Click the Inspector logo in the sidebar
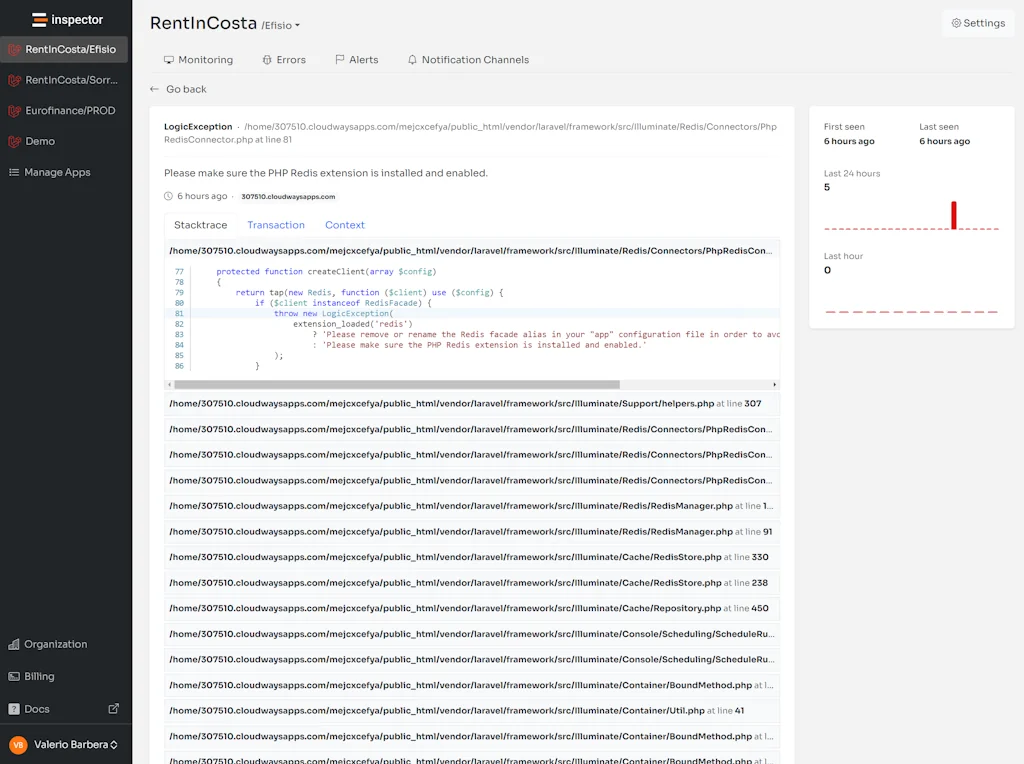This screenshot has height=764, width=1024. click(64, 18)
